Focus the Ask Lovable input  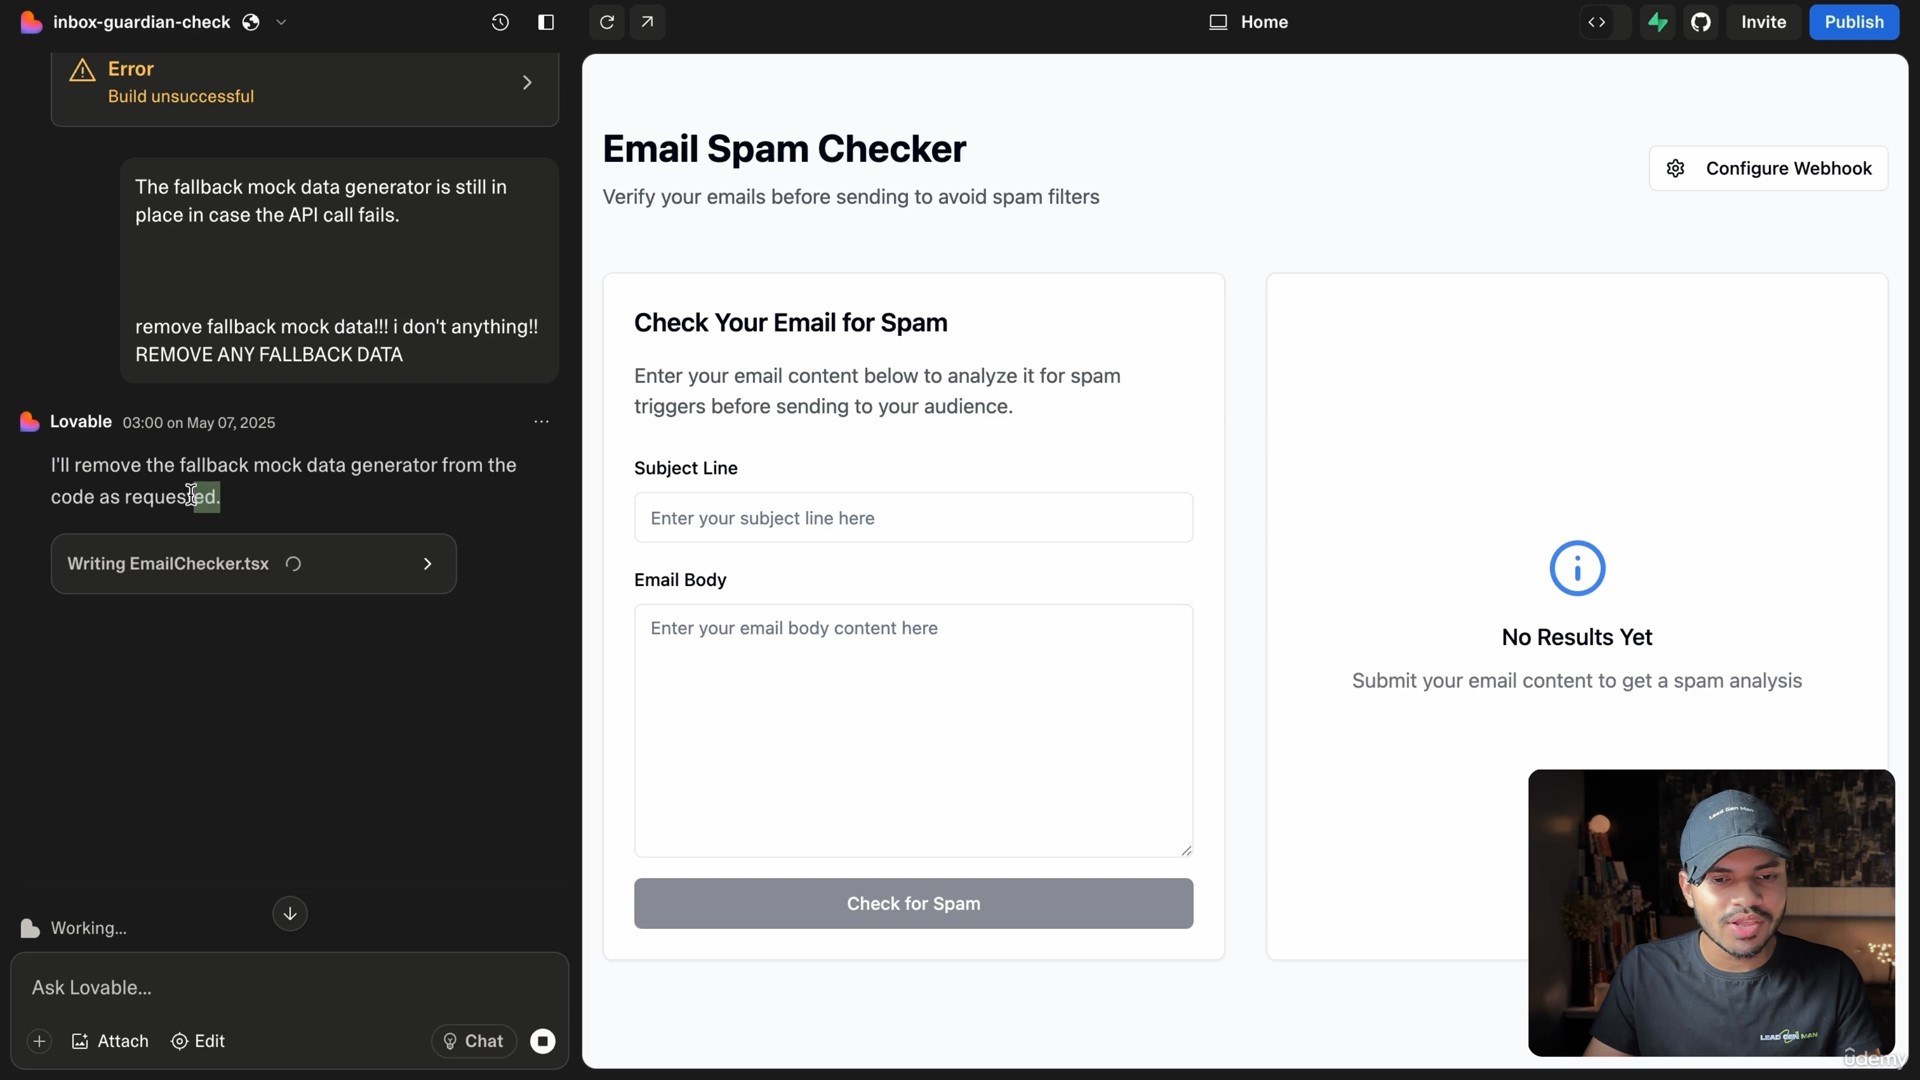[290, 988]
